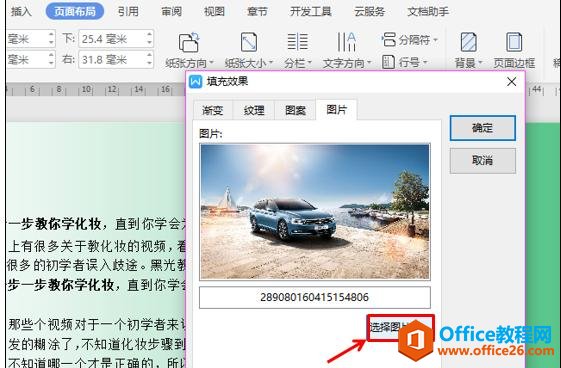Open the 文档助手 tab

[428, 12]
